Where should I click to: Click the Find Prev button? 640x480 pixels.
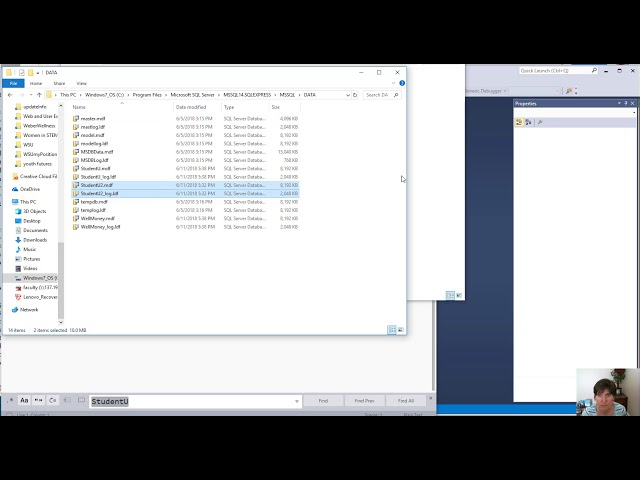tap(364, 401)
